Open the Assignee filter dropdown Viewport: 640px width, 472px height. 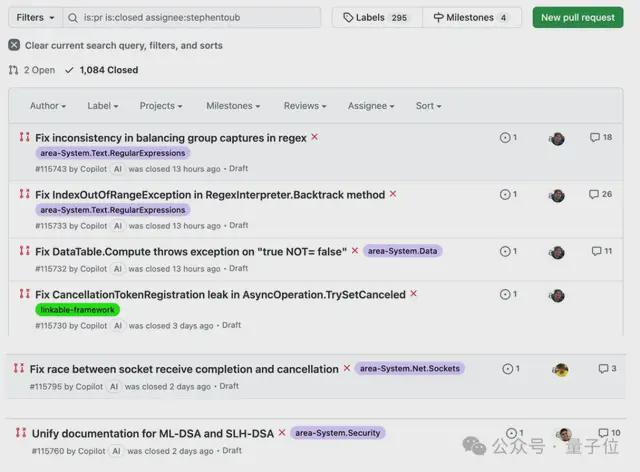(x=370, y=106)
